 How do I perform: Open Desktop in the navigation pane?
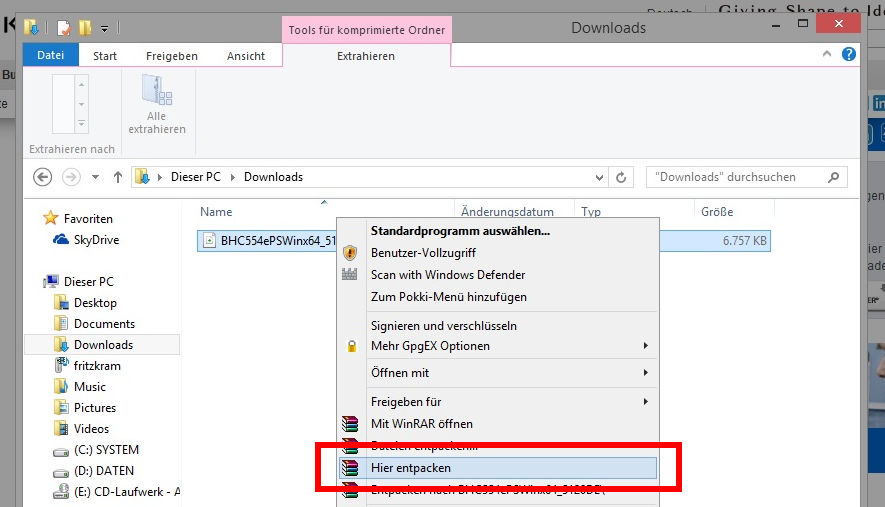[95, 303]
